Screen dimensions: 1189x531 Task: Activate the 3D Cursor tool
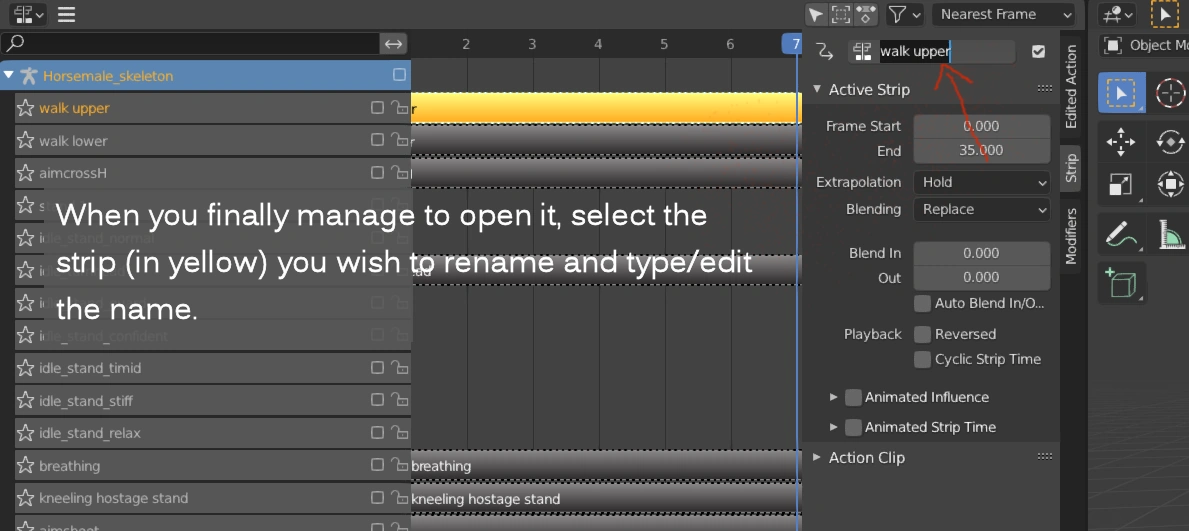point(1169,94)
